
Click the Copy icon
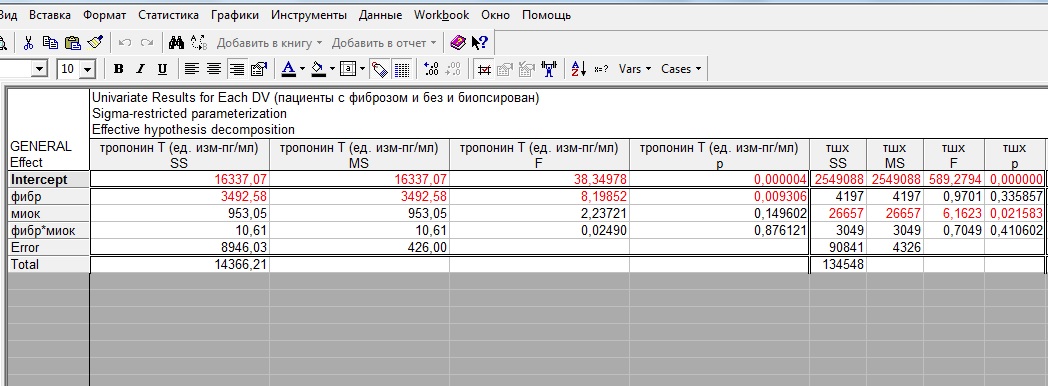pyautogui.click(x=50, y=43)
